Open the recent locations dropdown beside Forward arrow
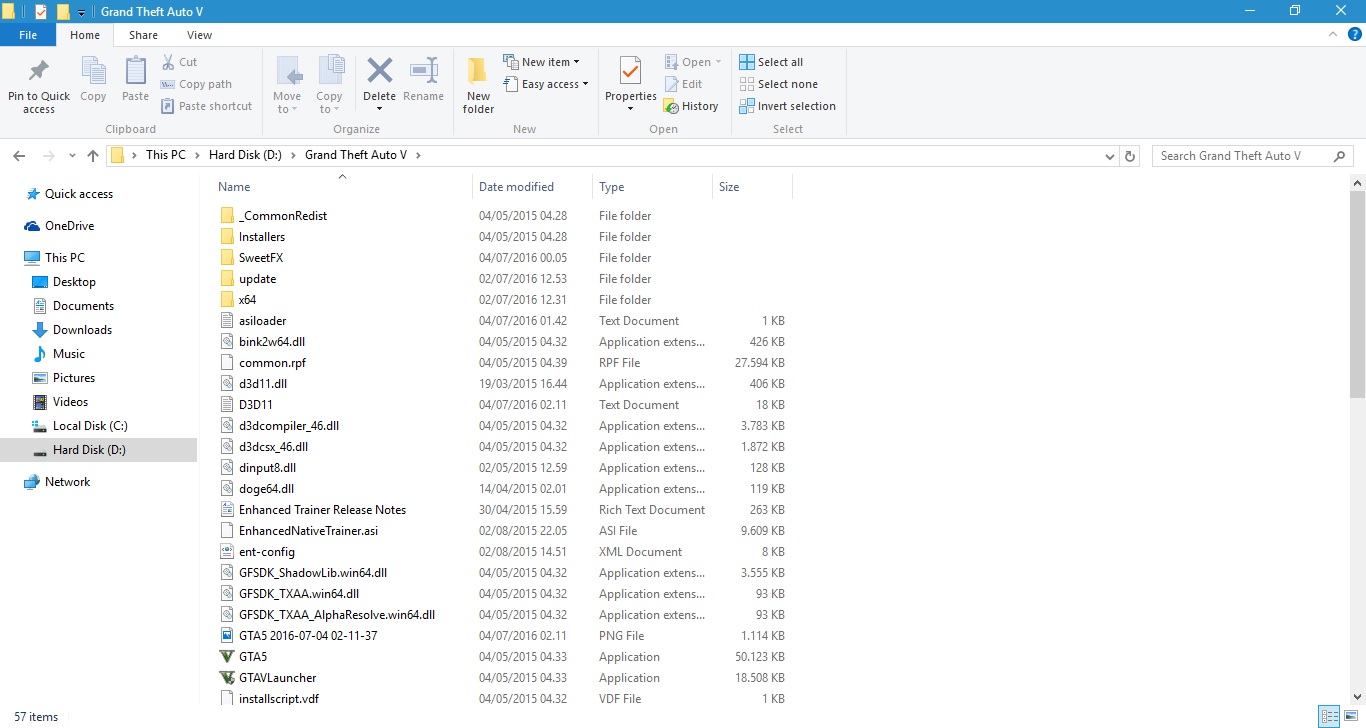Image resolution: width=1366 pixels, height=728 pixels. point(72,156)
